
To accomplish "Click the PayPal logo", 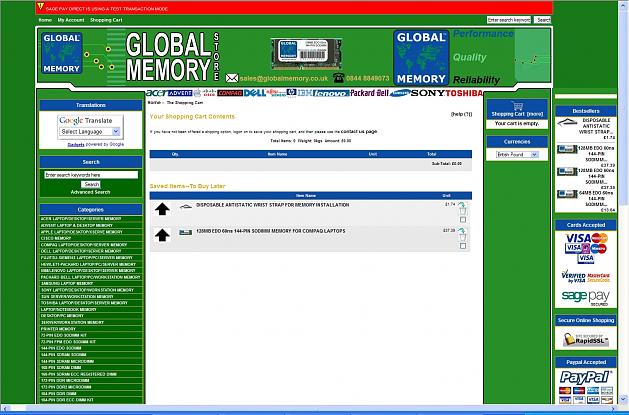I will tap(586, 377).
